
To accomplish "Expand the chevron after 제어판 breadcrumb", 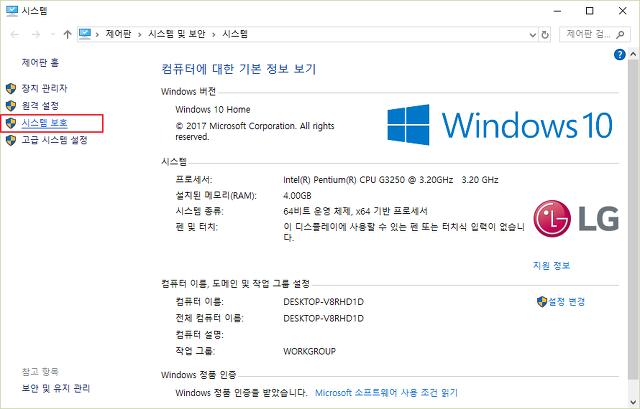I will (x=140, y=35).
